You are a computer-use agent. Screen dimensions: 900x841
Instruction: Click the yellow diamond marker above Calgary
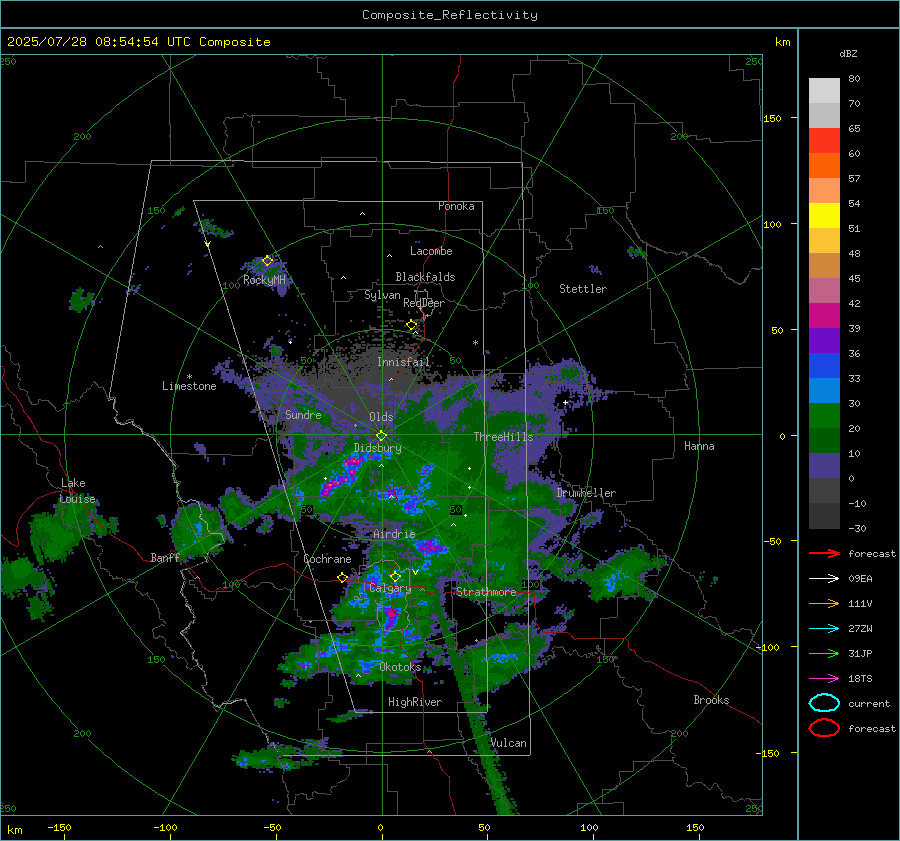coord(395,576)
